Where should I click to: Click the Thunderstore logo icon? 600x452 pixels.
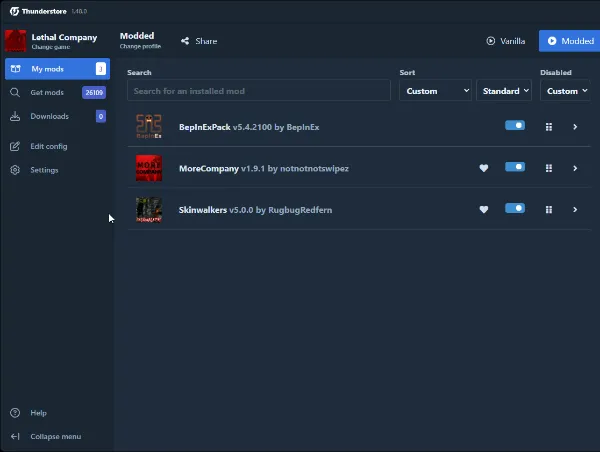(x=14, y=11)
